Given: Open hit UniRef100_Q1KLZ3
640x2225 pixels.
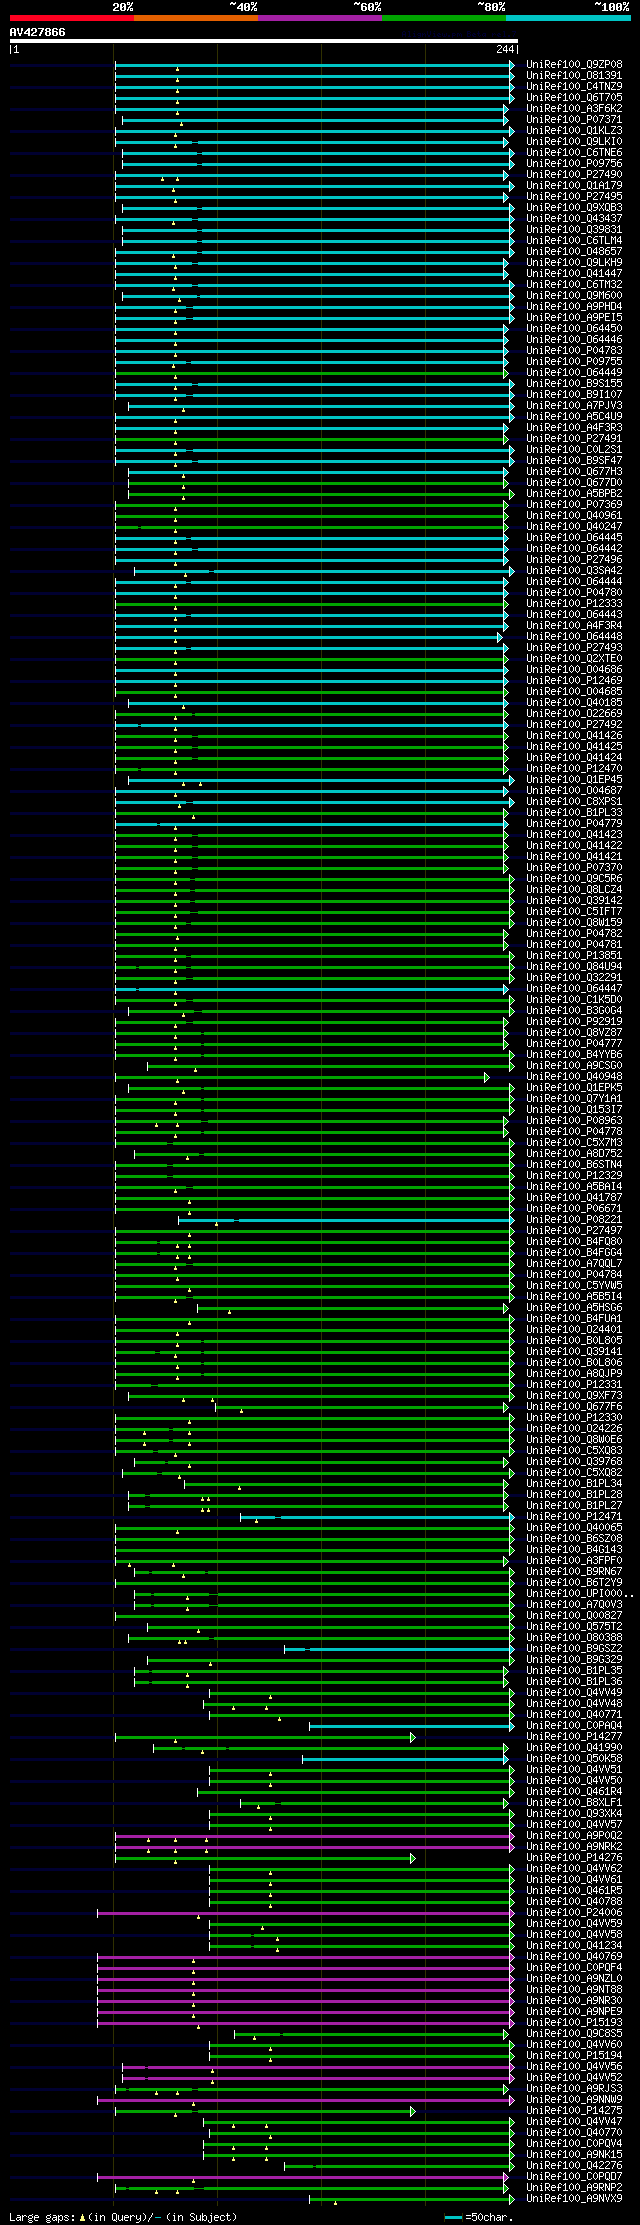Looking at the screenshot, I should pos(574,131).
